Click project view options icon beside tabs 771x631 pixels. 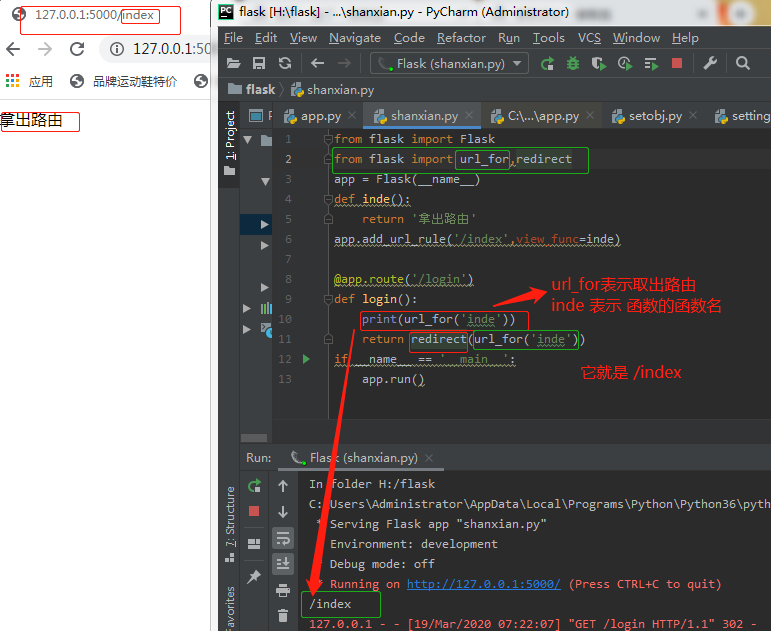pyautogui.click(x=256, y=116)
